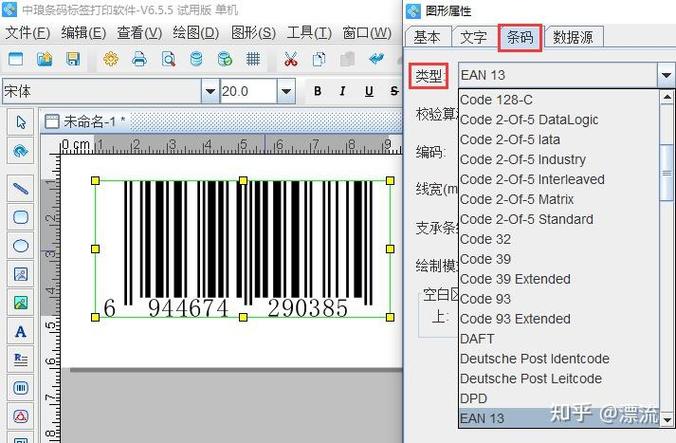This screenshot has height=443, width=676.
Task: Choose Code 39 Extended option
Action: [559, 279]
